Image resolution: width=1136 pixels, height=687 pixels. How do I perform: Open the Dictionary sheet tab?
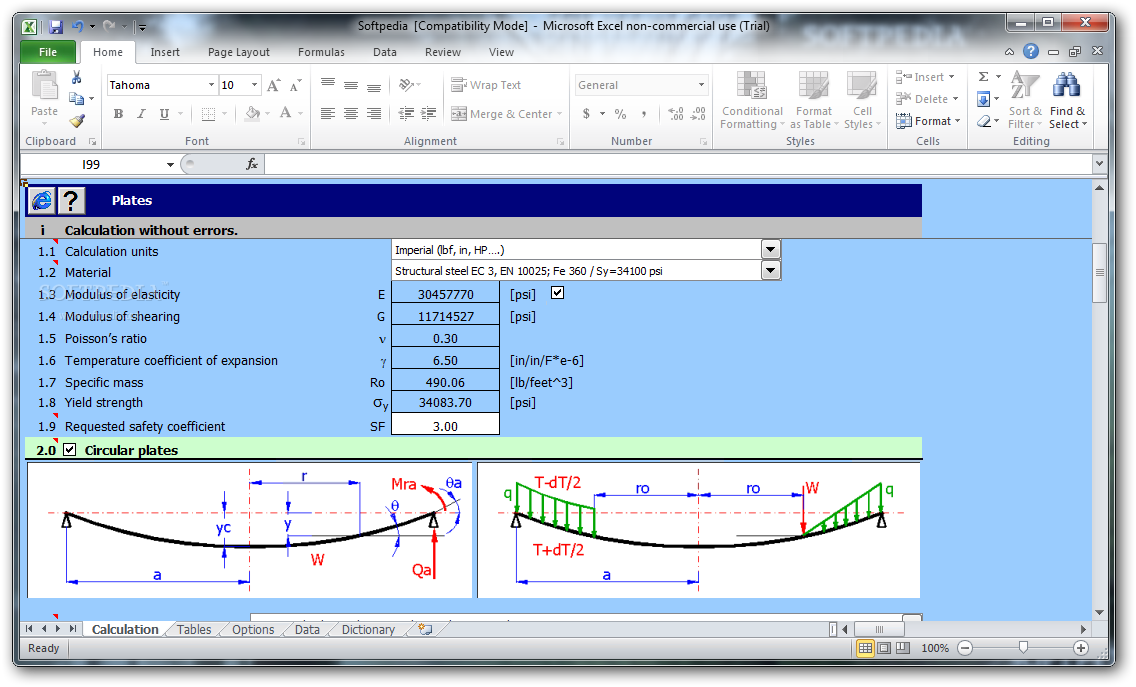[x=368, y=630]
